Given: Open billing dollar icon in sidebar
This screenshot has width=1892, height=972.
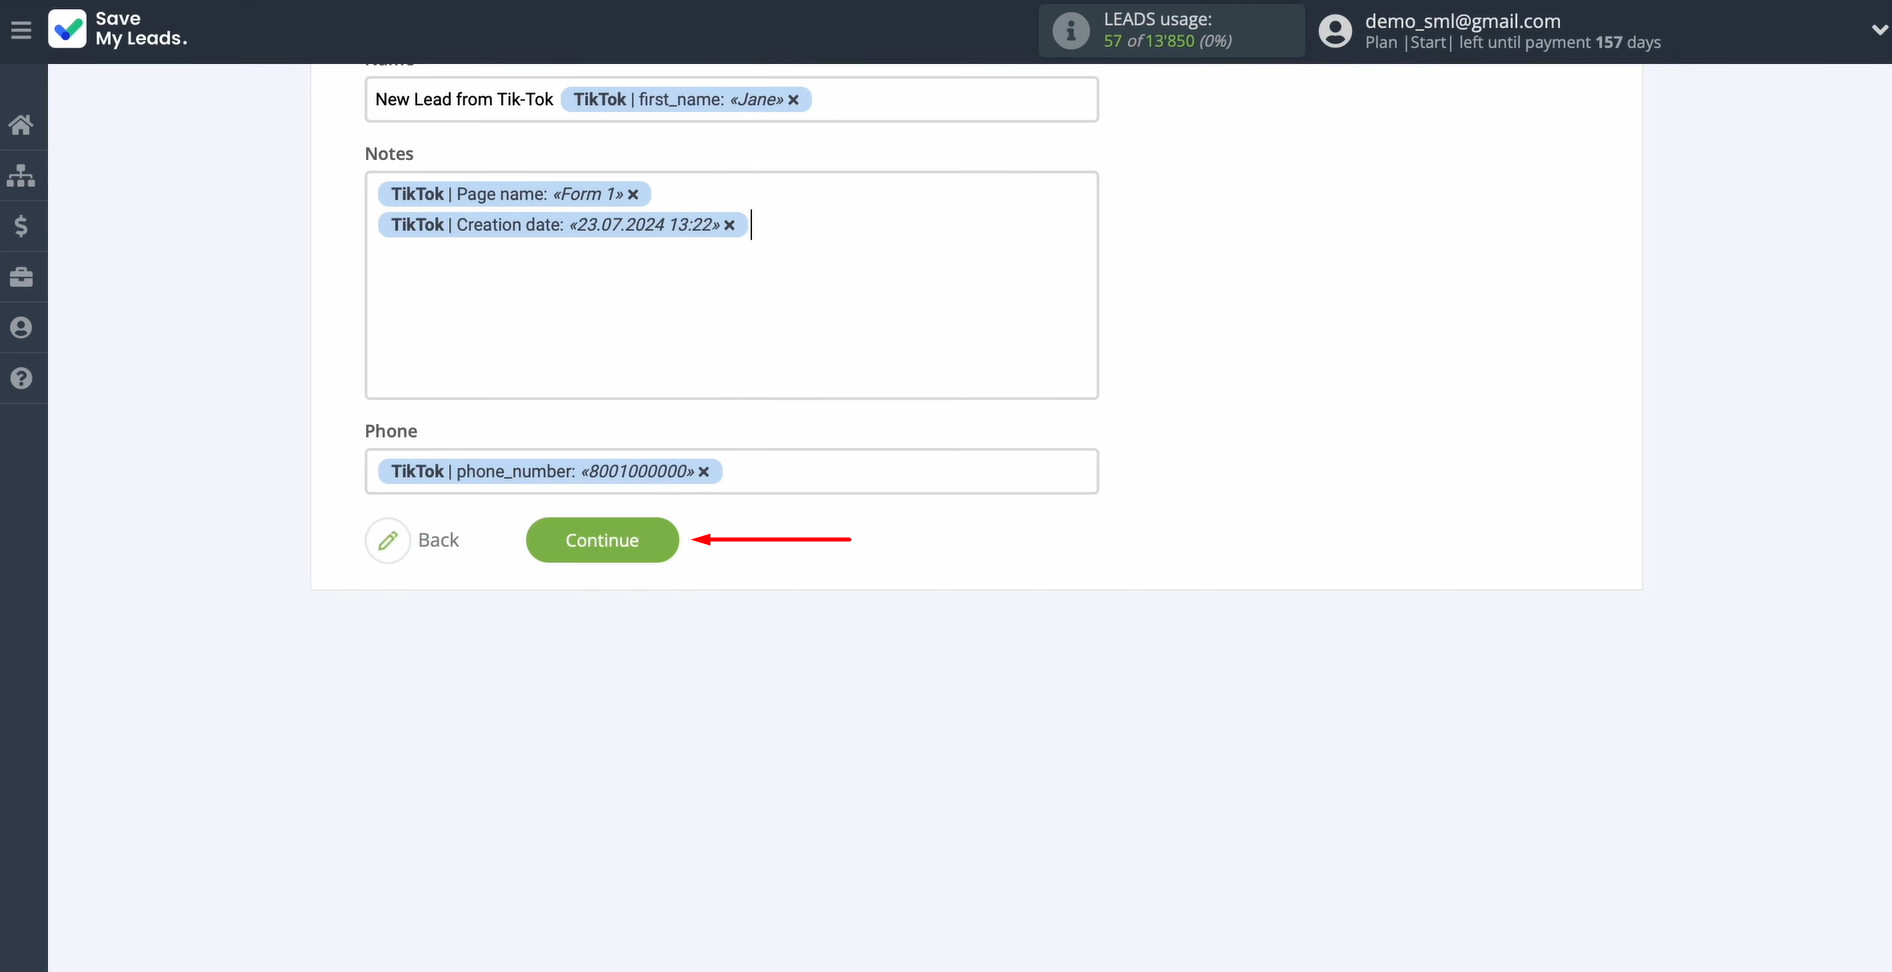Looking at the screenshot, I should click(21, 227).
